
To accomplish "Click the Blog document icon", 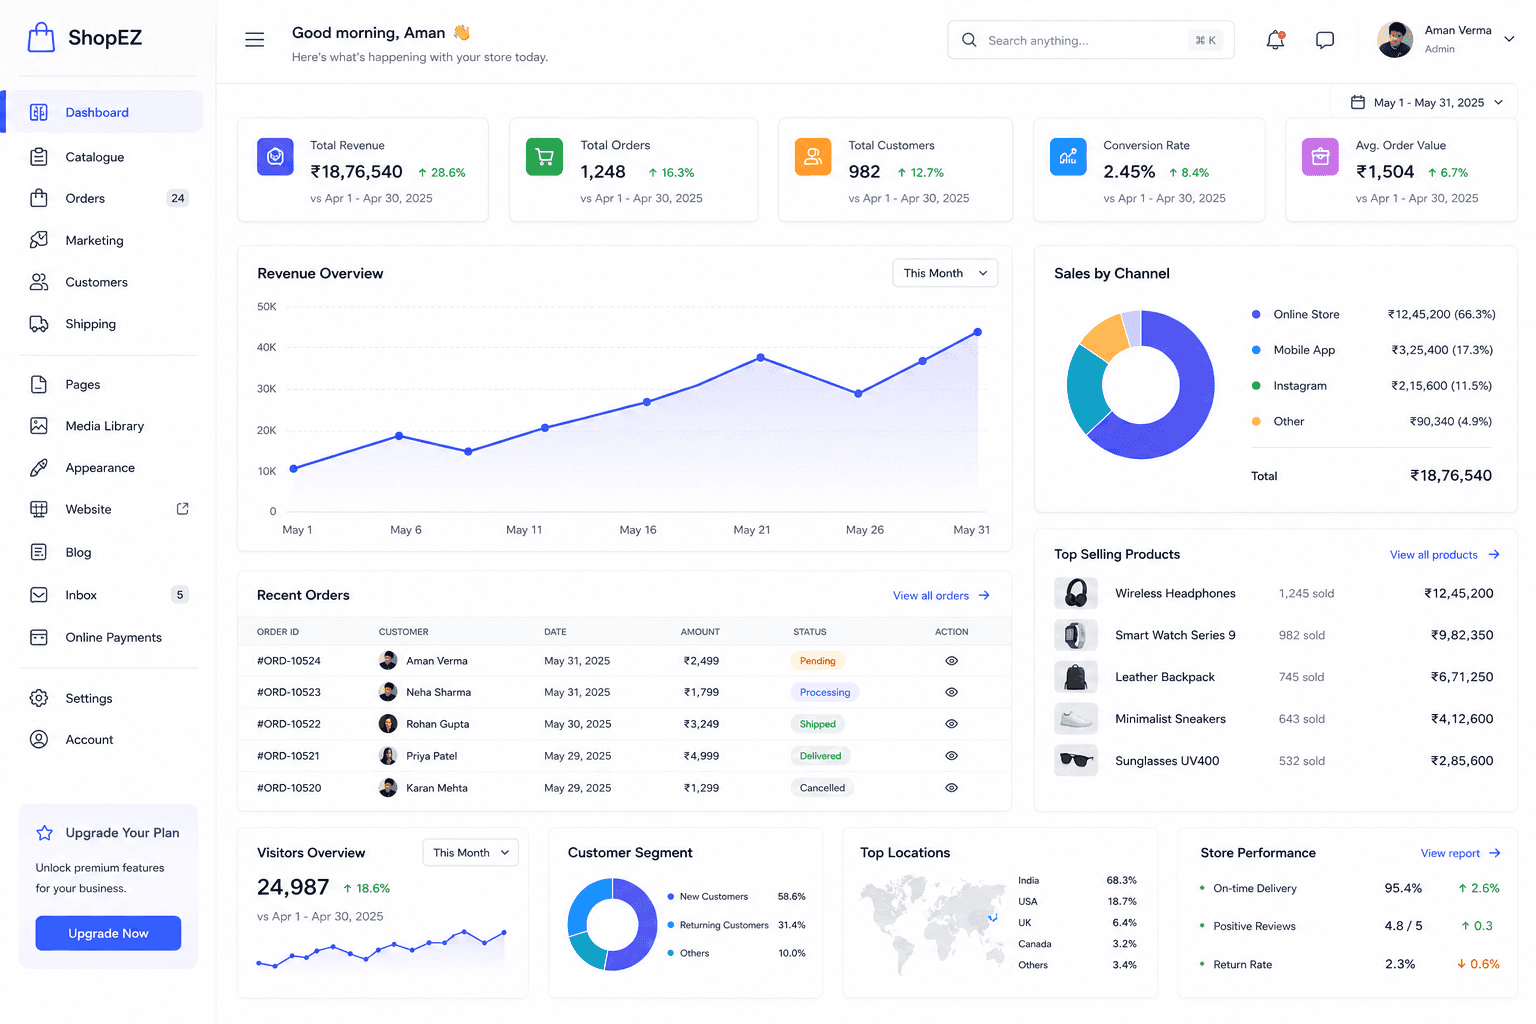I will [x=39, y=552].
